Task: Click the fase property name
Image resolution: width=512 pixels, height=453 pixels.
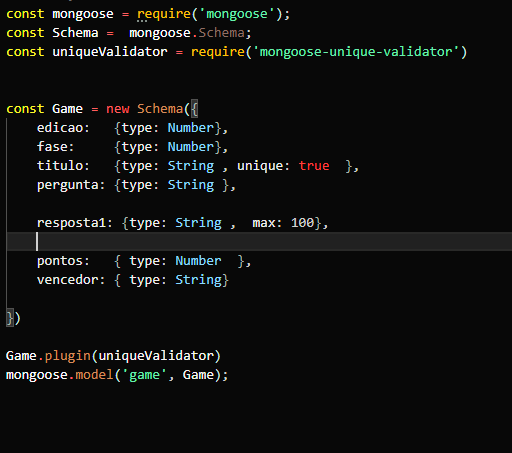Action: 55,147
